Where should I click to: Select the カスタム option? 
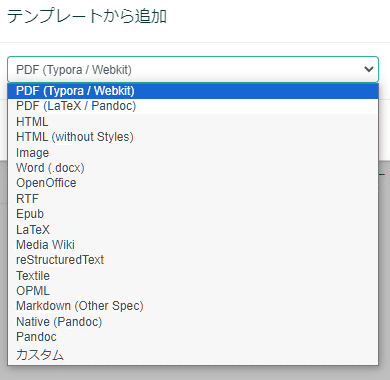(193, 354)
